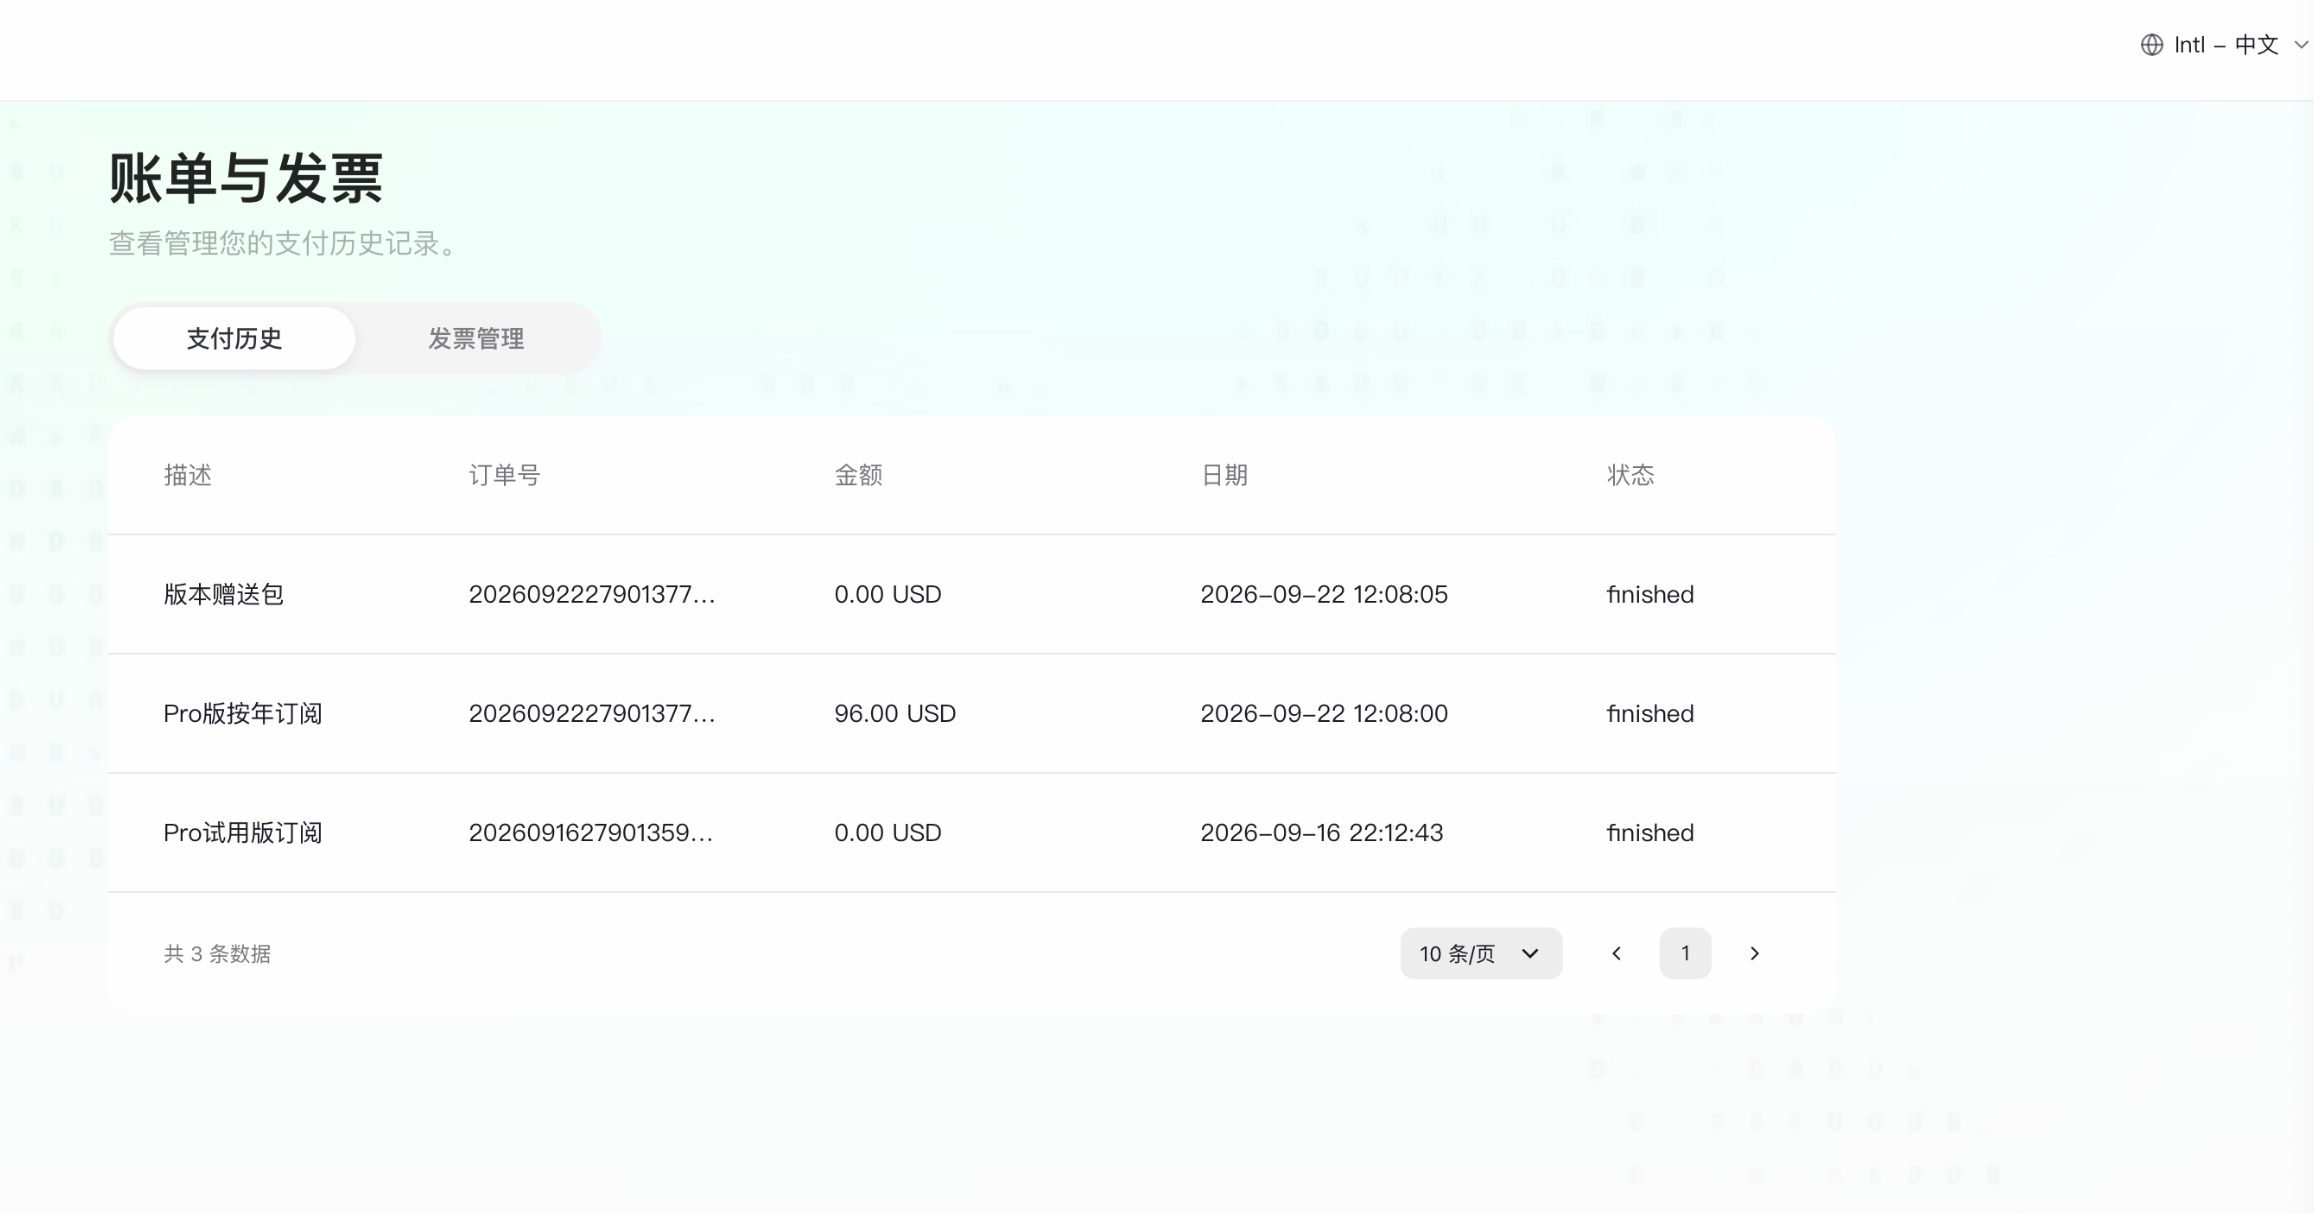Switch to the 发票管理 tab
Image resolution: width=2314 pixels, height=1214 pixels.
coord(476,339)
